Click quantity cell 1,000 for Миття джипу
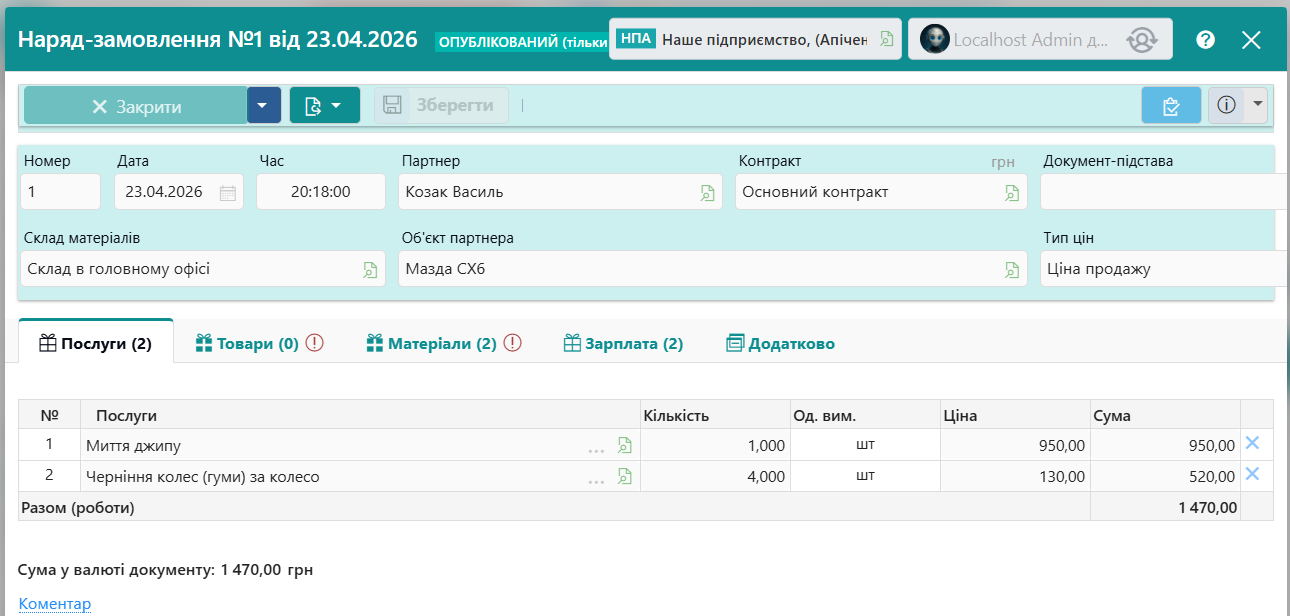The width and height of the screenshot is (1290, 616). (x=715, y=446)
